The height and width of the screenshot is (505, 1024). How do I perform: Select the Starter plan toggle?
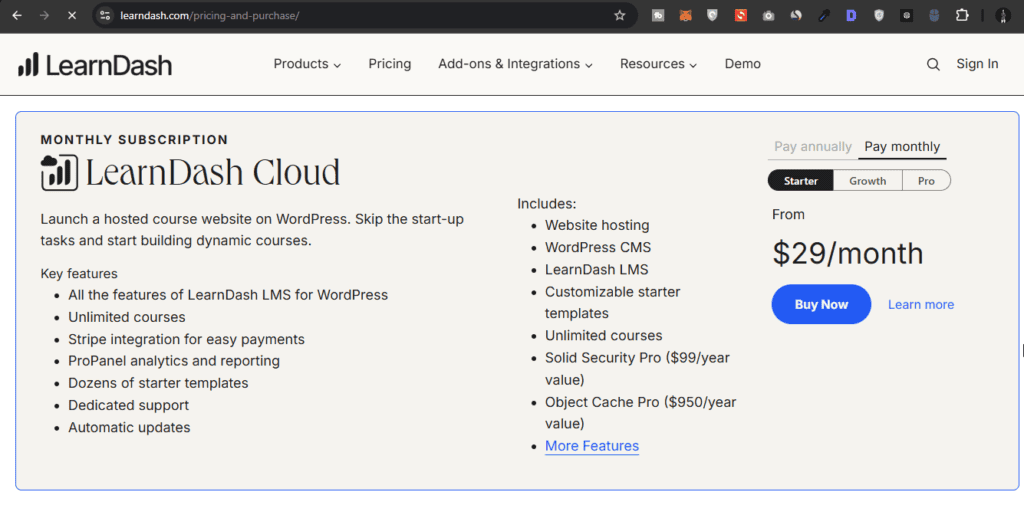pyautogui.click(x=801, y=181)
